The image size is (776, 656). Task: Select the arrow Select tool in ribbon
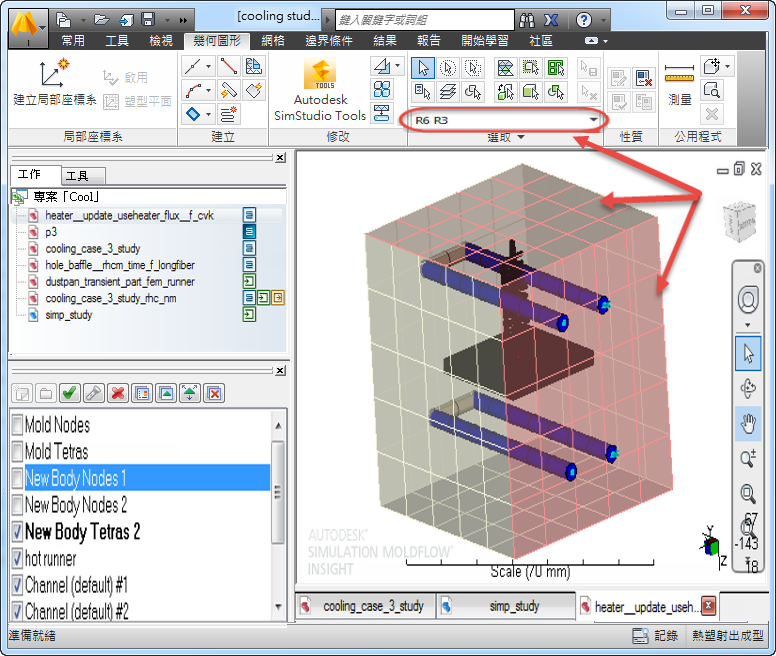pyautogui.click(x=423, y=68)
